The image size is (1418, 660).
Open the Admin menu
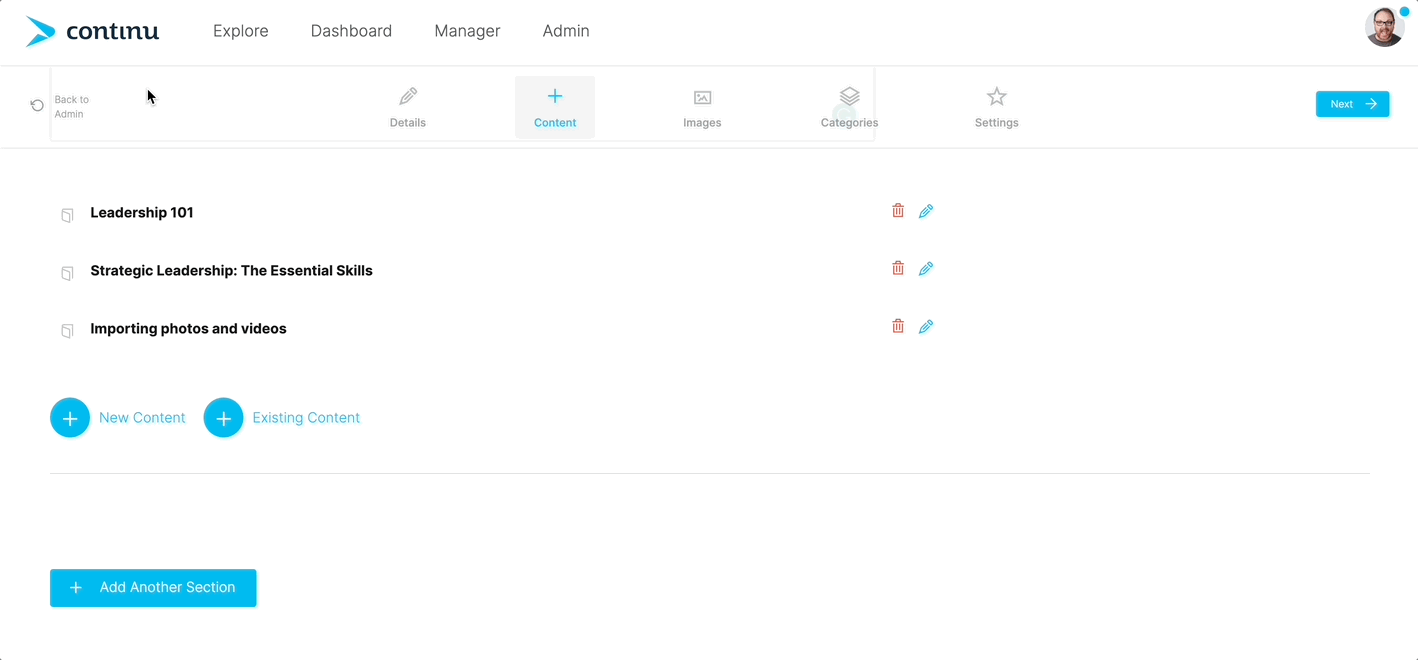tap(566, 31)
